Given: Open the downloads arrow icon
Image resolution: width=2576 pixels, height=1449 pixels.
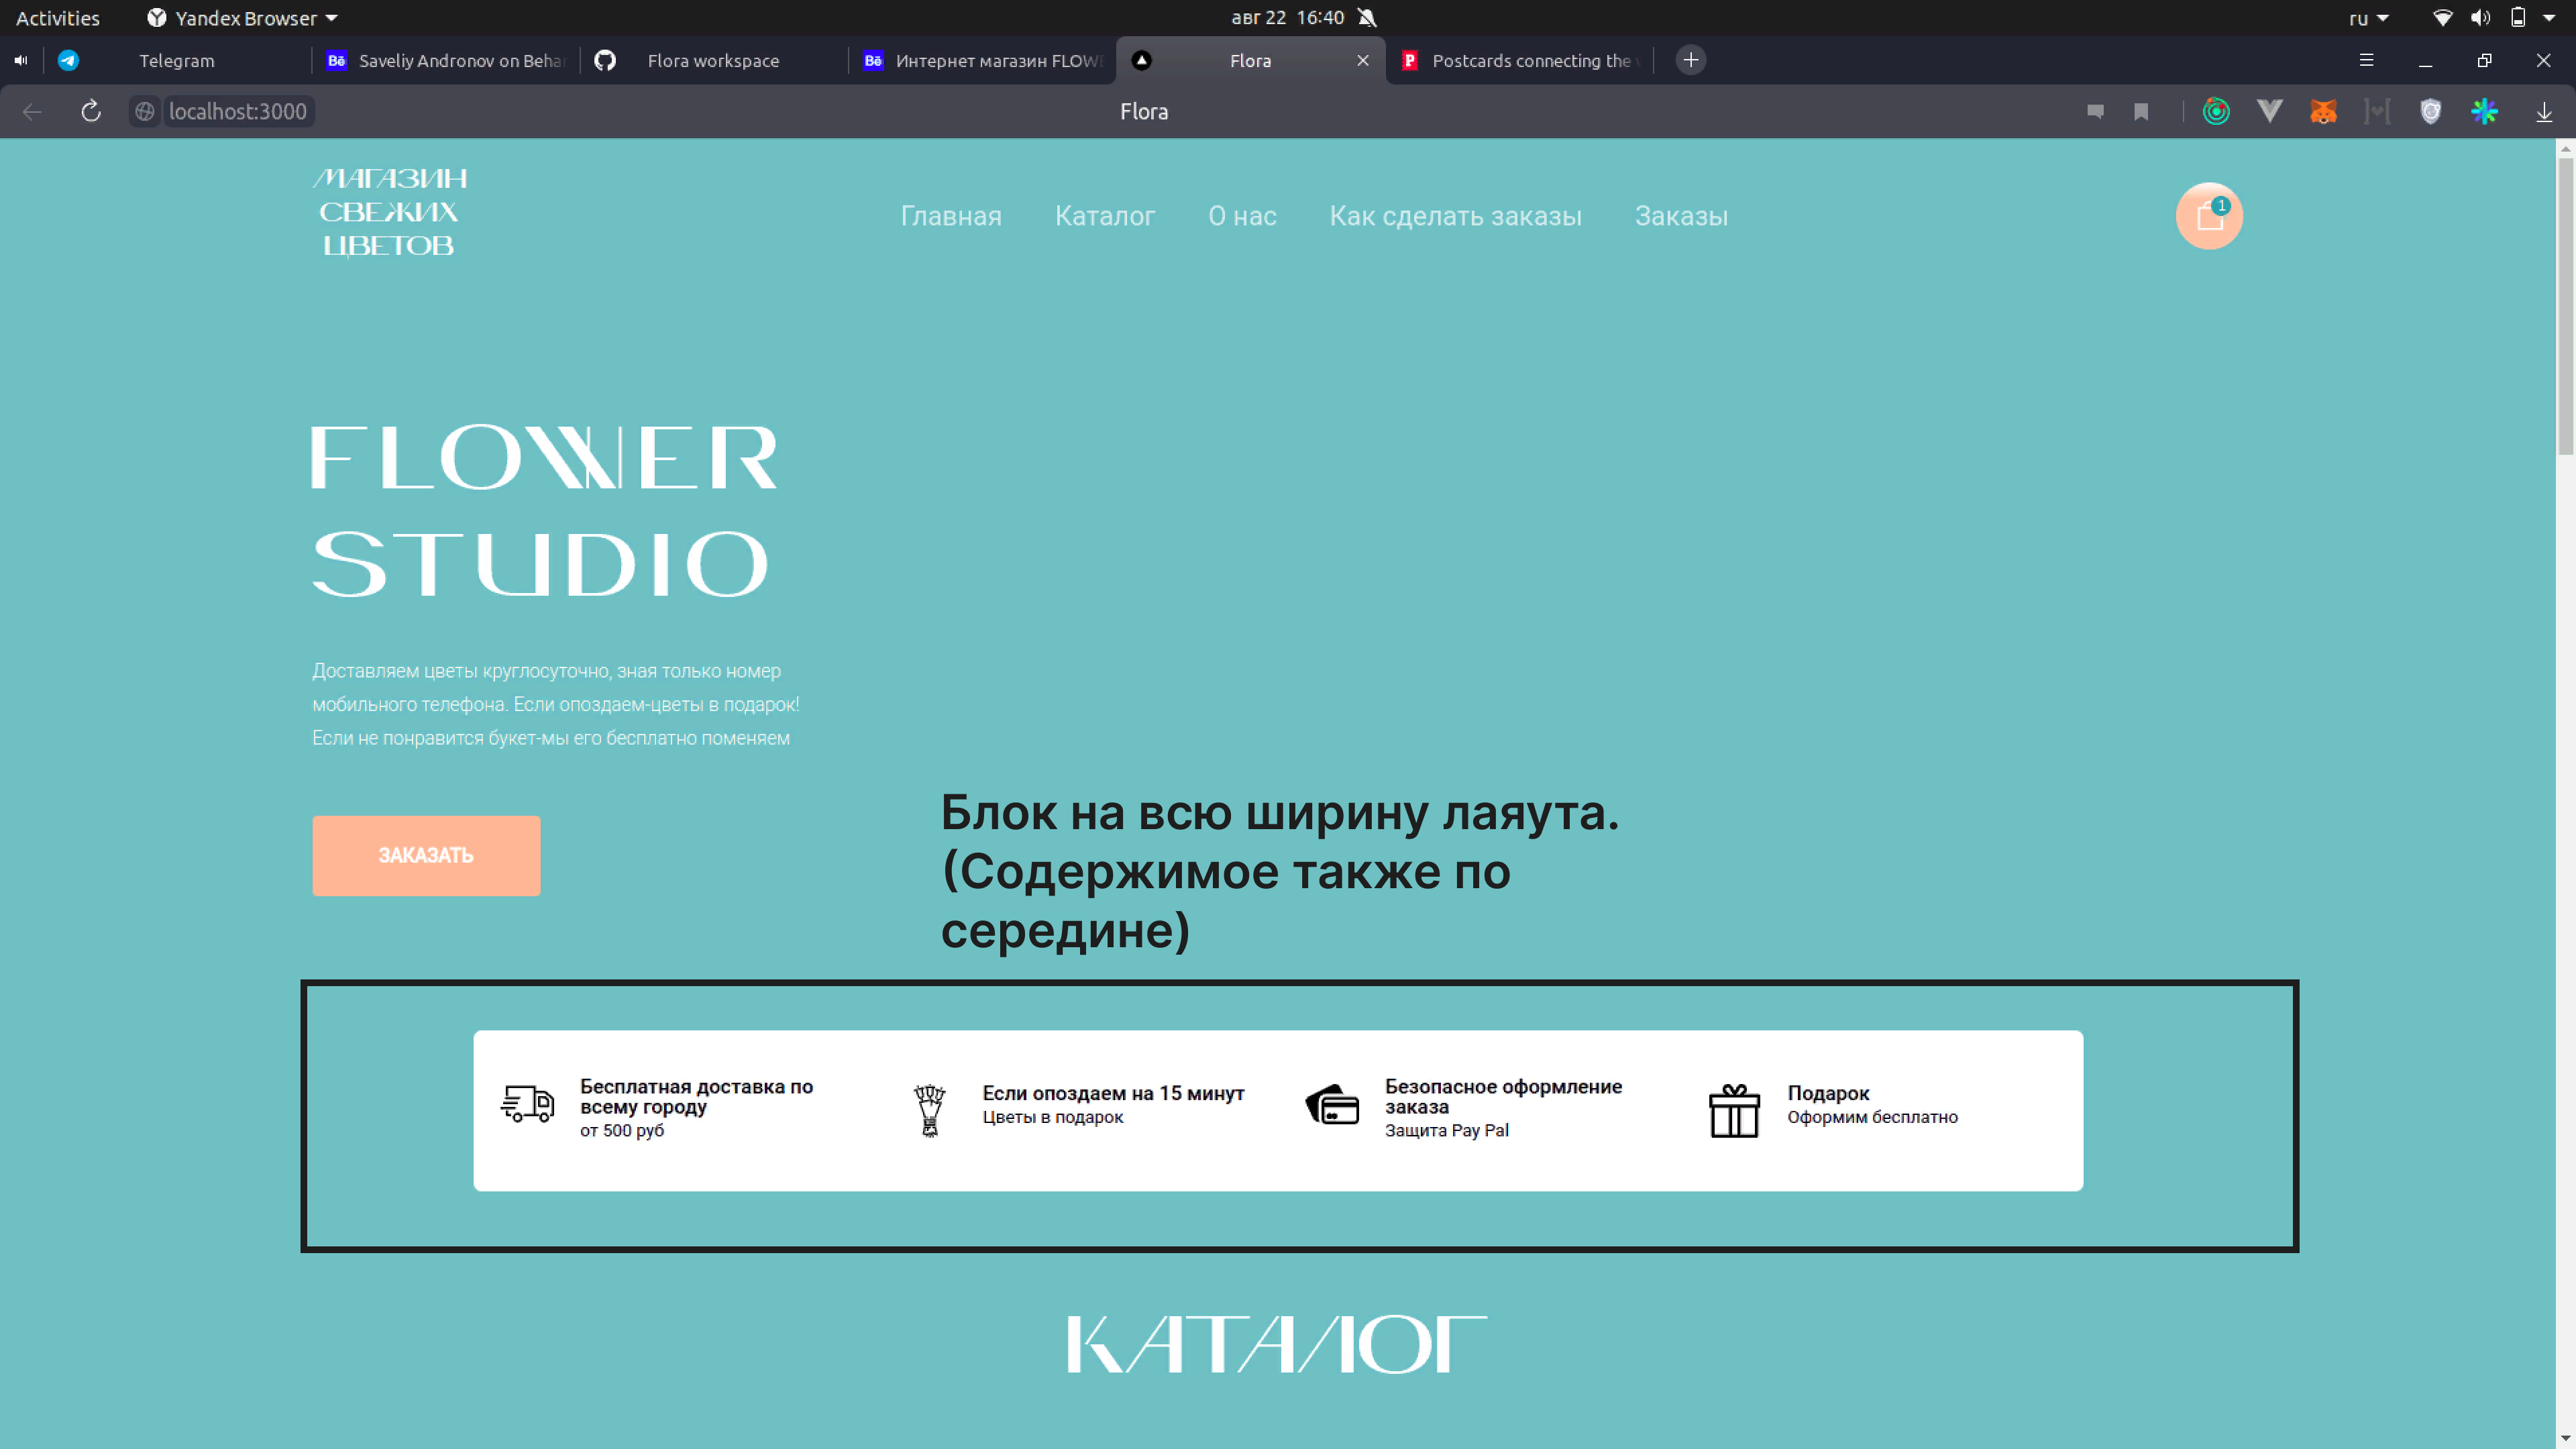Looking at the screenshot, I should 2543,112.
